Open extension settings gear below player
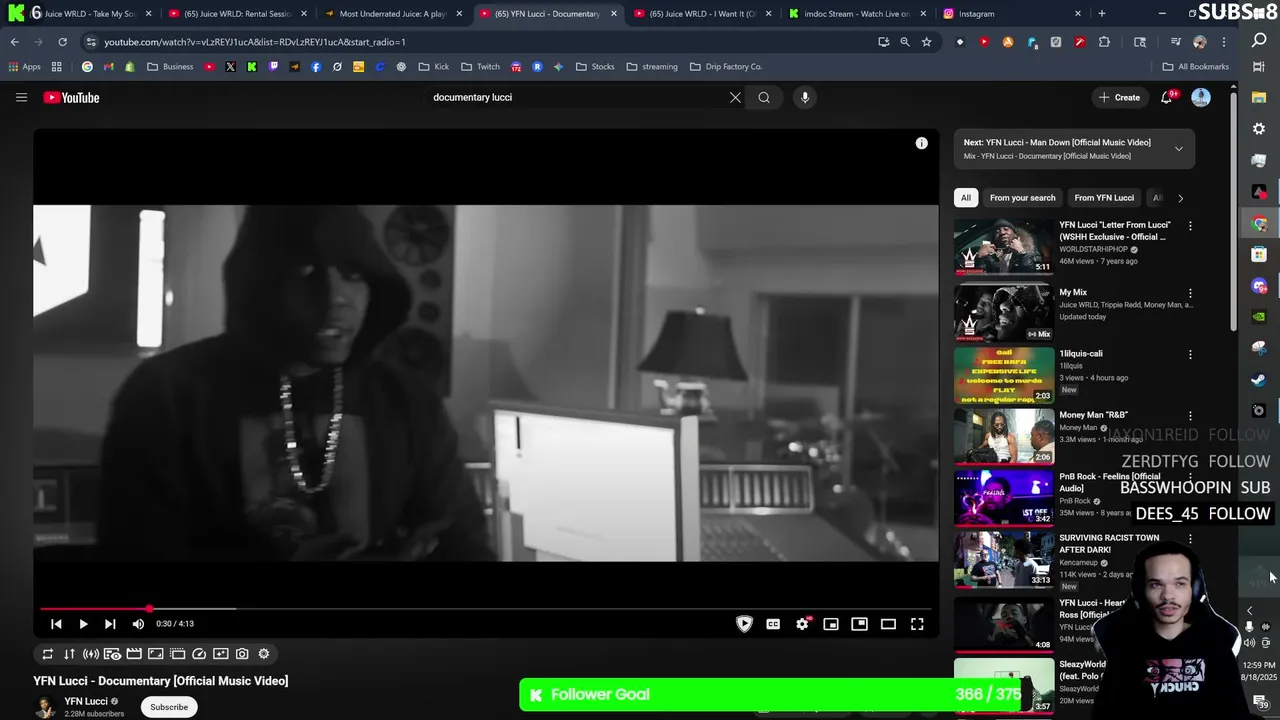This screenshot has height=720, width=1280. [x=264, y=654]
